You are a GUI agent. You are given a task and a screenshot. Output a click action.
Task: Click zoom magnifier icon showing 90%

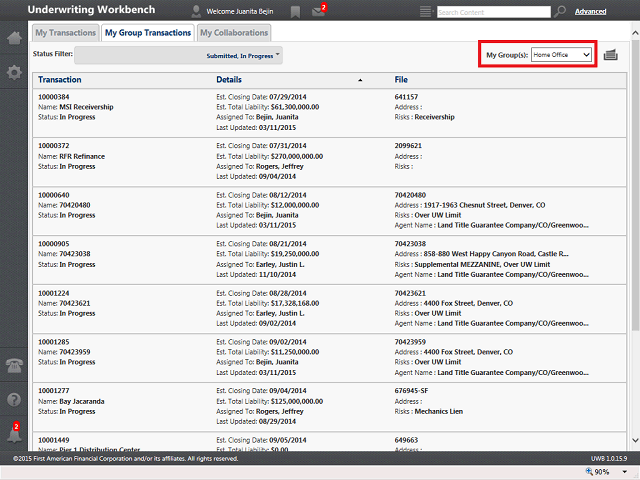coord(589,471)
